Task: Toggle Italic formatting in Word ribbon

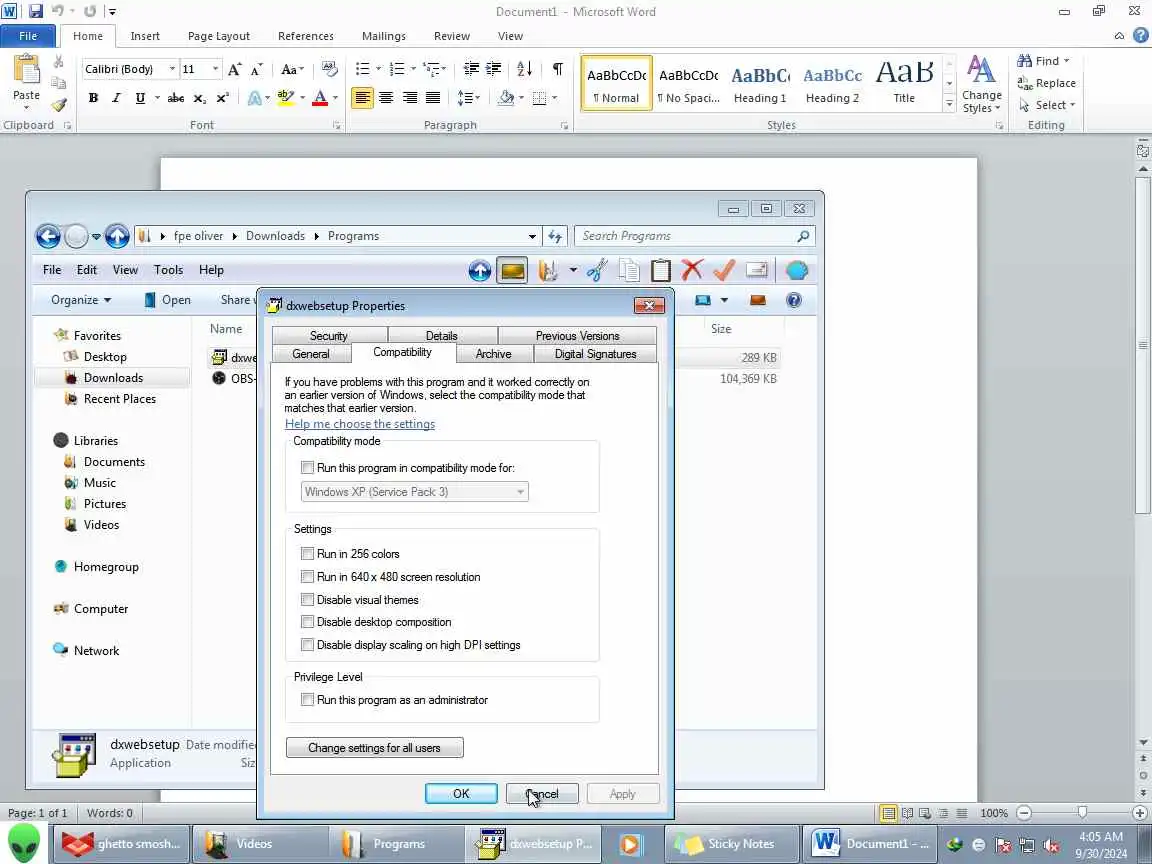Action: click(116, 98)
